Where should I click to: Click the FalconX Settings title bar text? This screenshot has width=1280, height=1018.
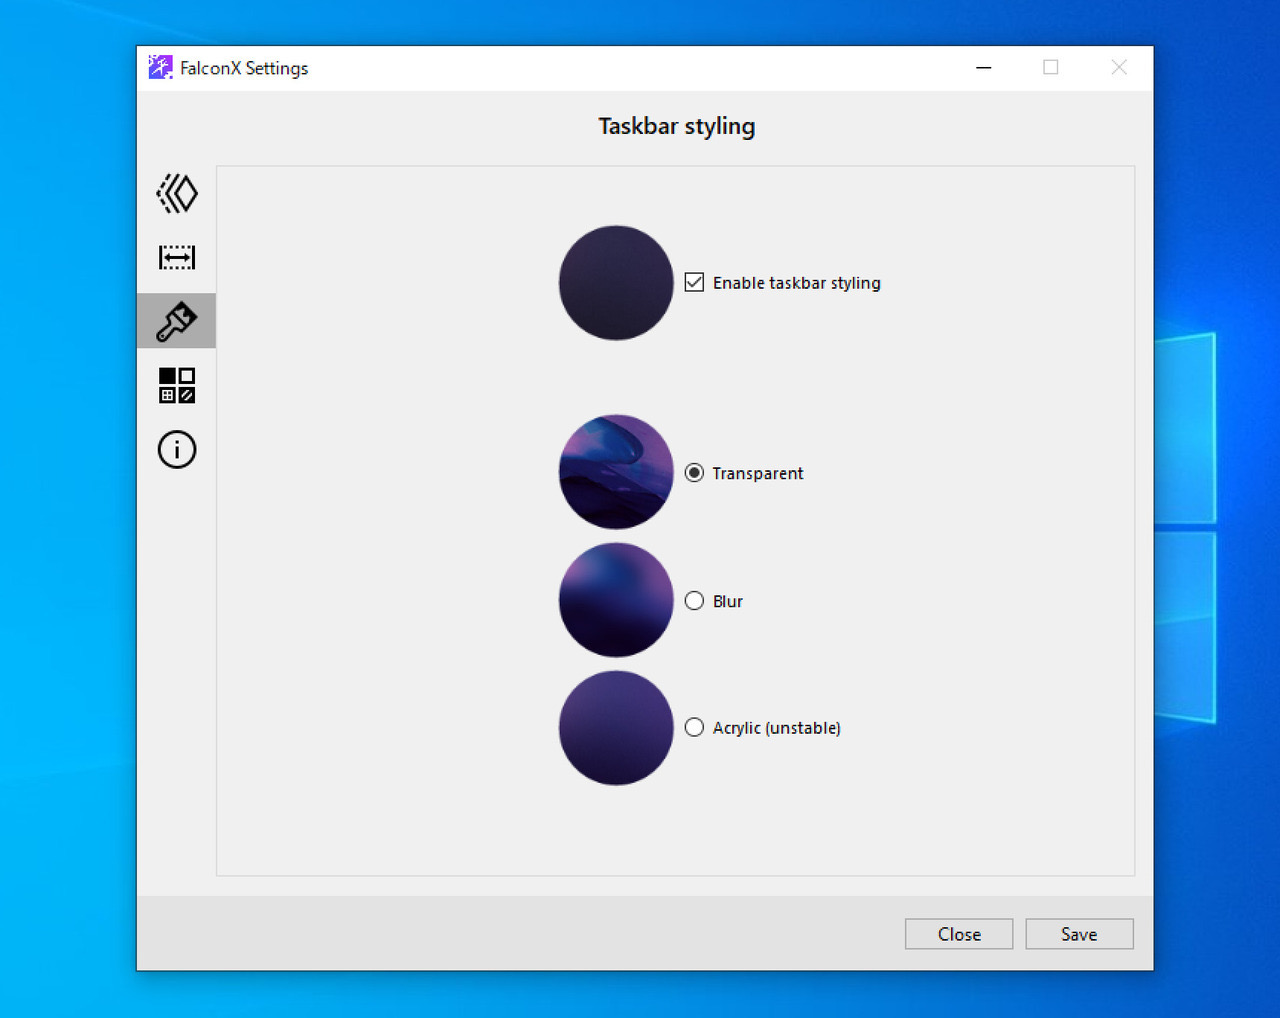tap(244, 68)
